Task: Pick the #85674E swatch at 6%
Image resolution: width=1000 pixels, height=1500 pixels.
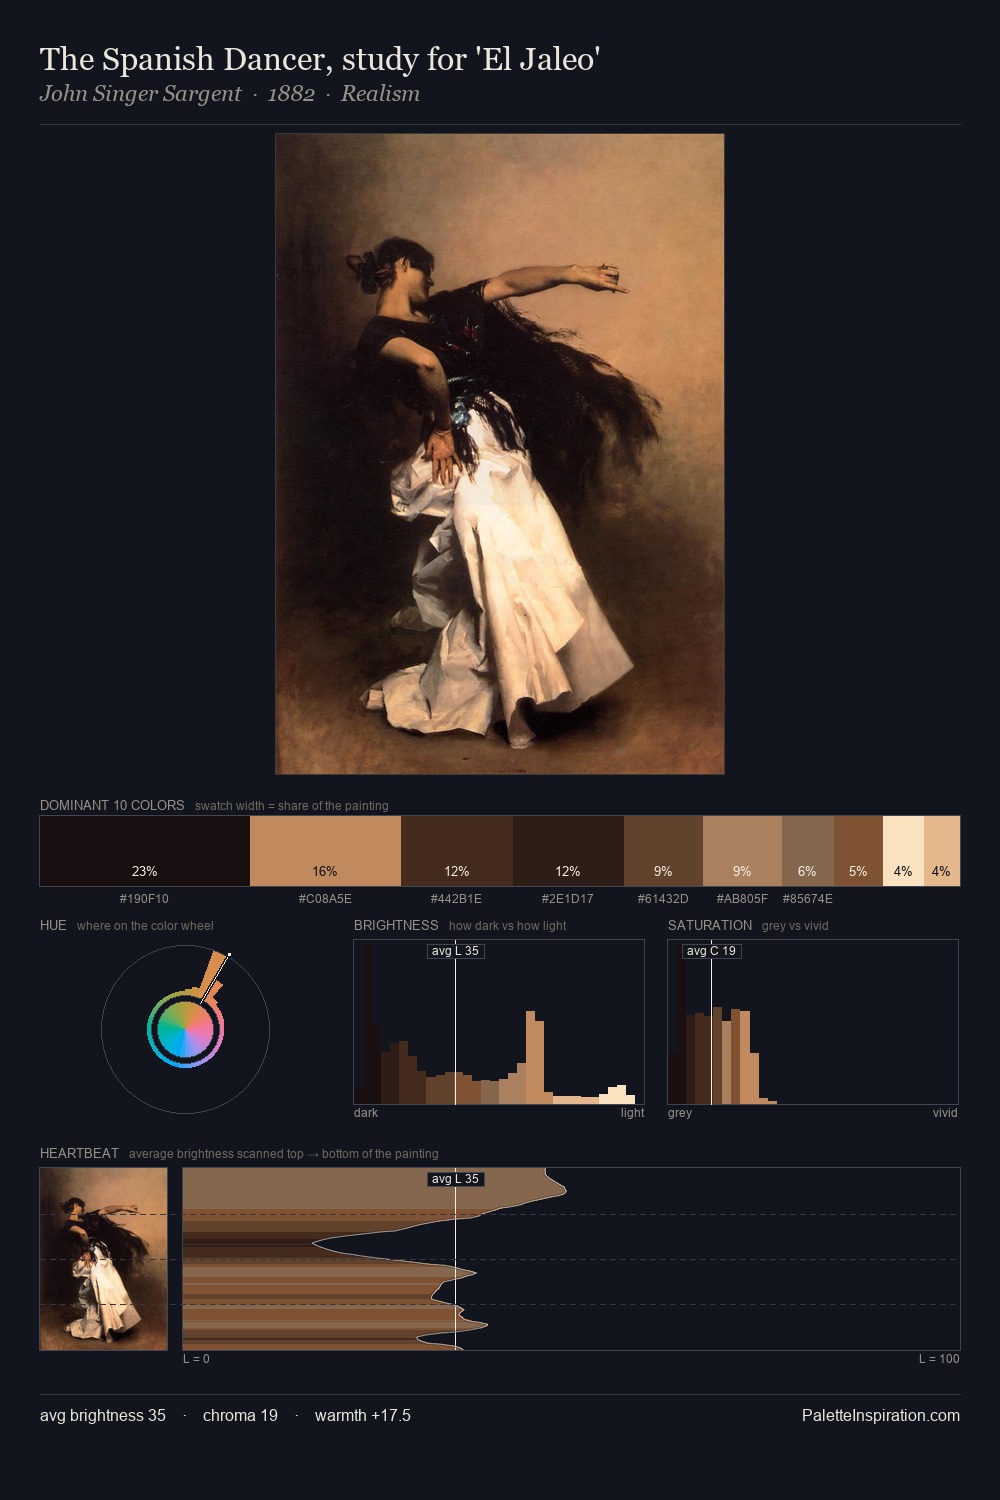Action: pos(808,851)
